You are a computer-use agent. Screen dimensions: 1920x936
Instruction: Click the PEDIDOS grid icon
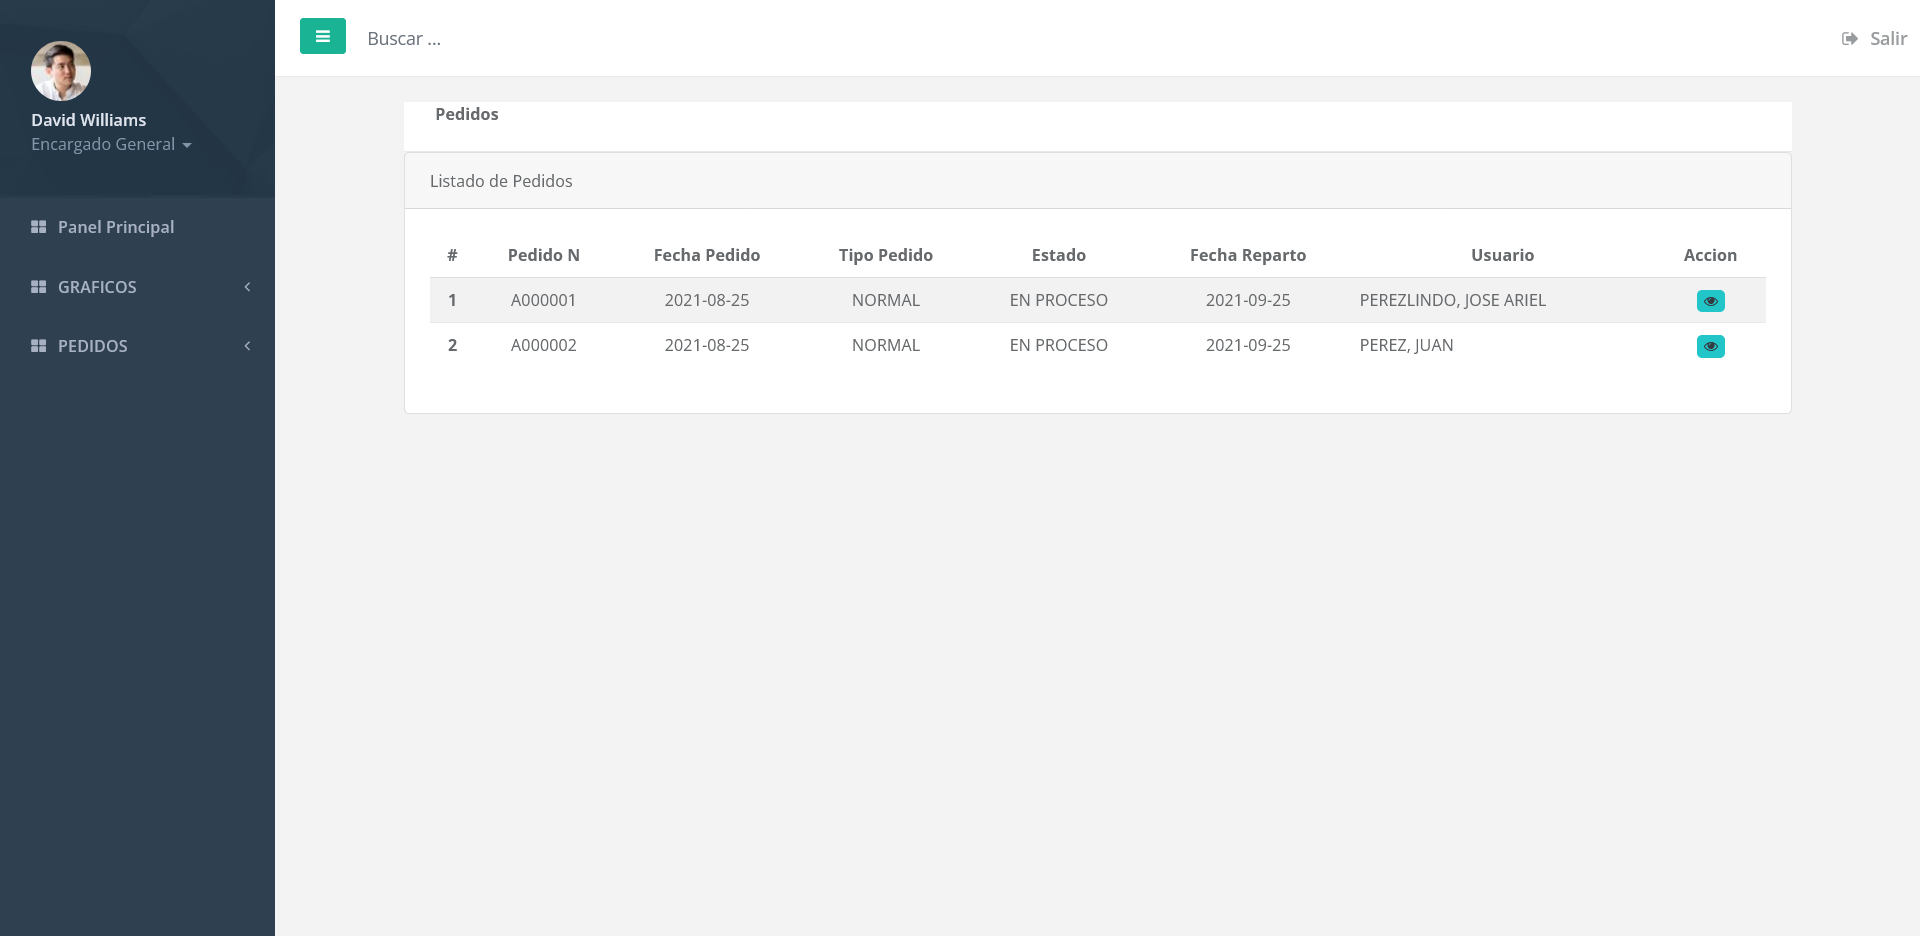tap(39, 346)
